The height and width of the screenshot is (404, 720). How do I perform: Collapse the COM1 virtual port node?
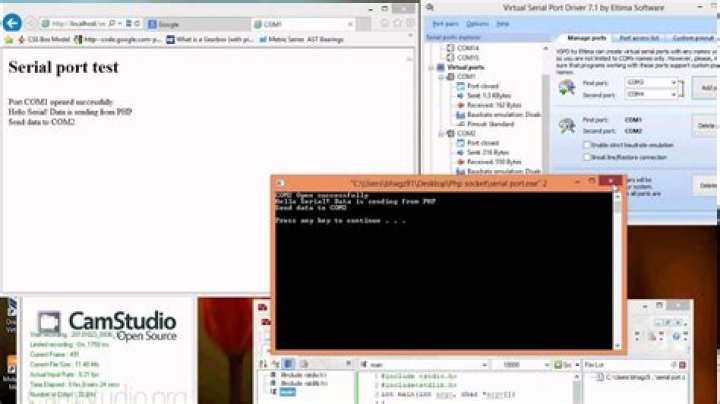441,77
